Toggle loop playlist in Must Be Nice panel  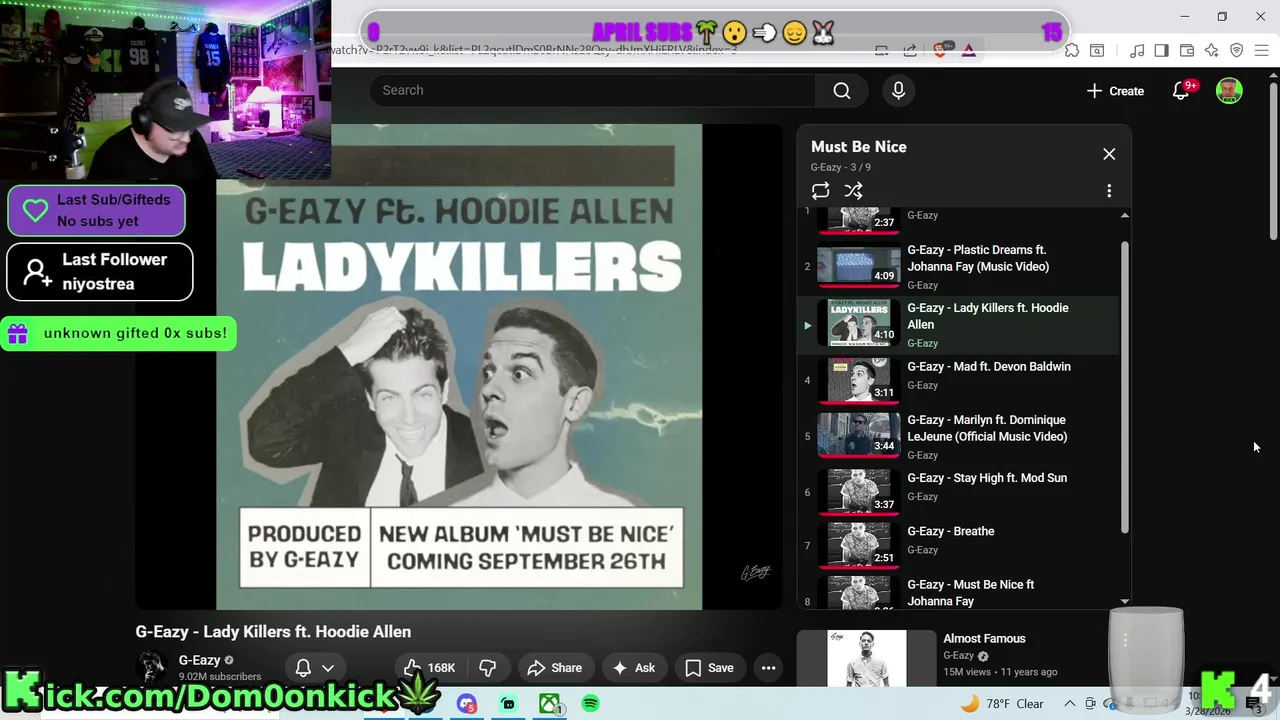pos(820,190)
